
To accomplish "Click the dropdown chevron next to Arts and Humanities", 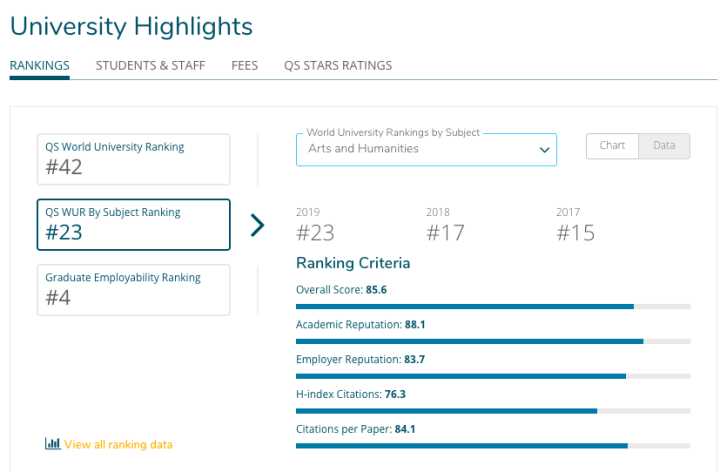I will click(x=545, y=150).
